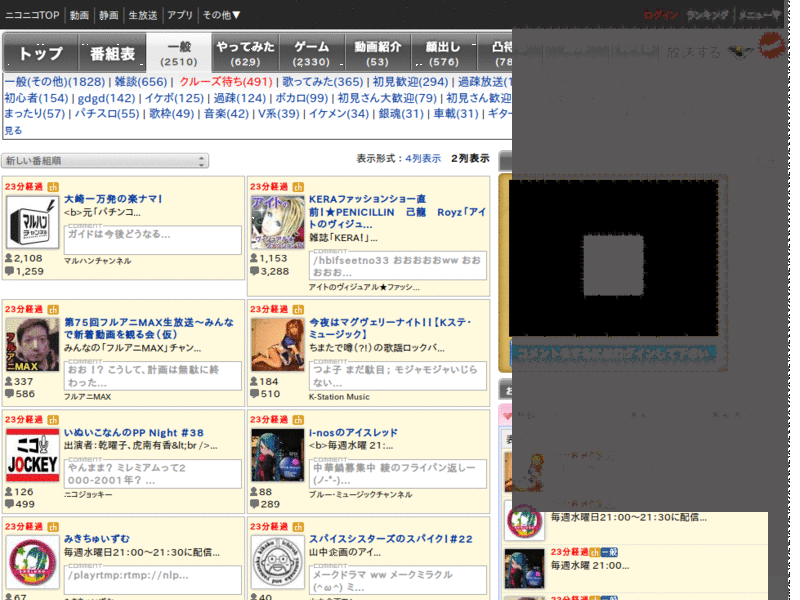Image resolution: width=800 pixels, height=600 pixels.
Task: Open the 一般(その他)(1828) tag link
Action: click(x=55, y=82)
